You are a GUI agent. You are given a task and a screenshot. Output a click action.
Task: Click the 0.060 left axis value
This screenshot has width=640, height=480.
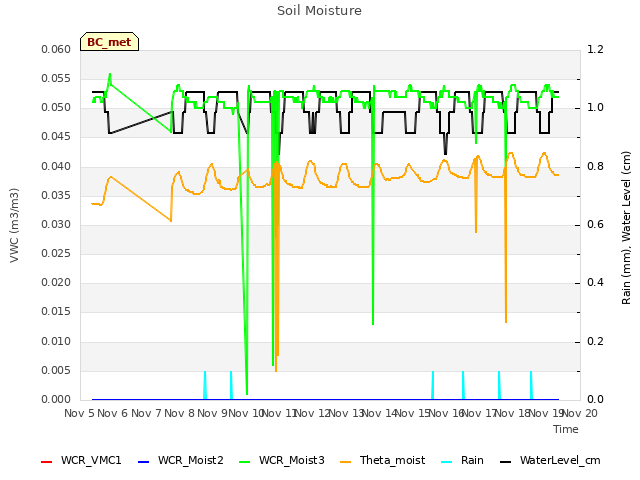56,49
